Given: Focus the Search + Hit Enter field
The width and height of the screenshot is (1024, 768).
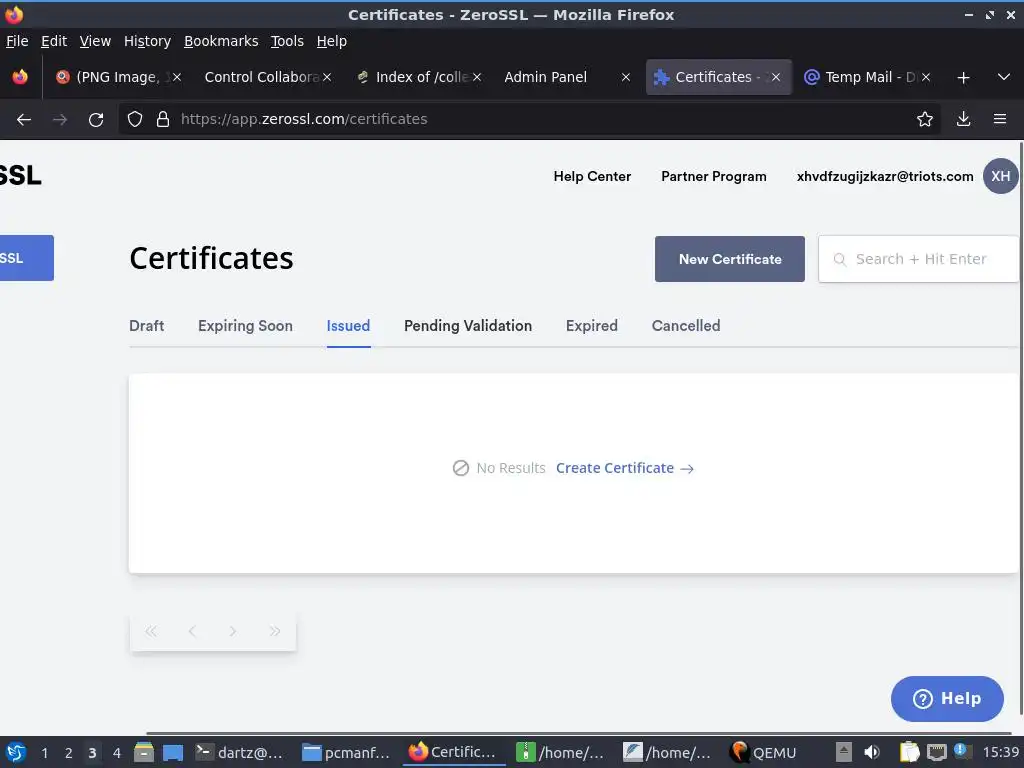Looking at the screenshot, I should 918,259.
